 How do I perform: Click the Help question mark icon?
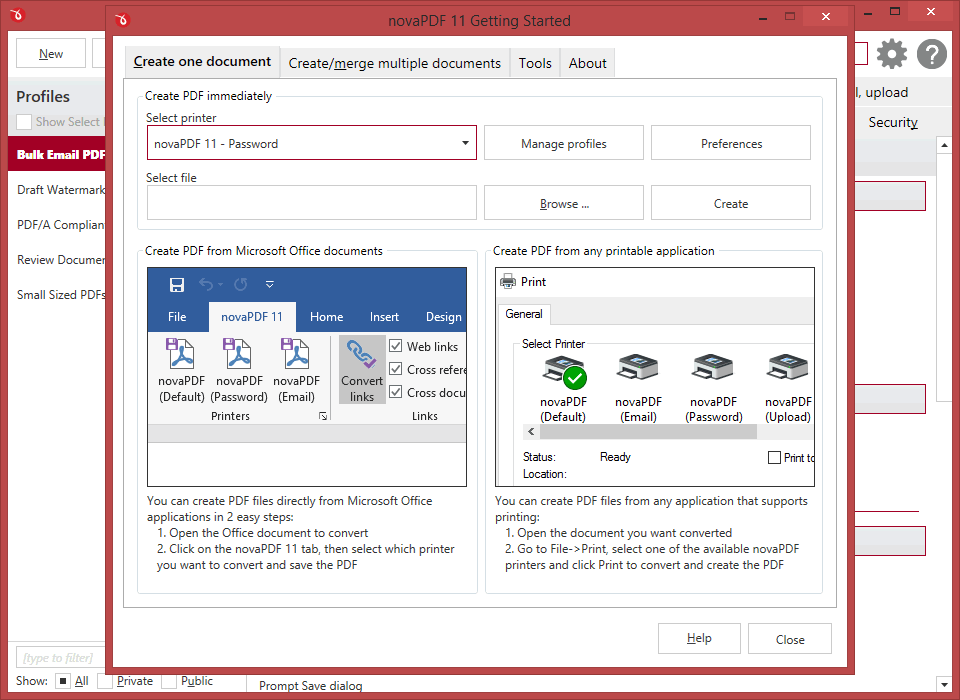coord(931,54)
